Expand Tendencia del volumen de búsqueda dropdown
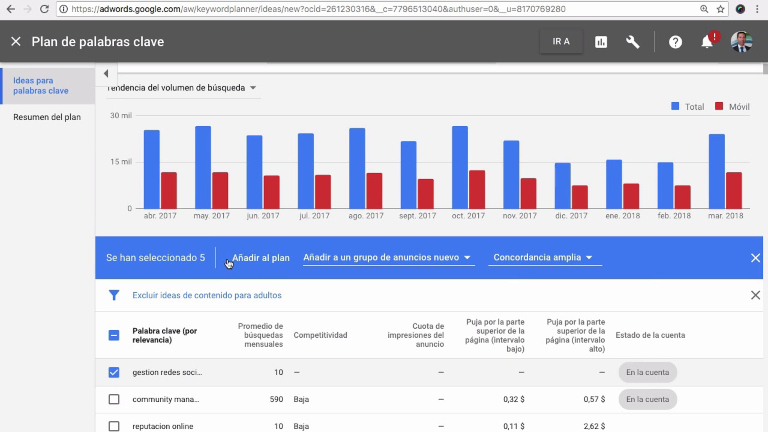768x432 pixels. tap(182, 88)
